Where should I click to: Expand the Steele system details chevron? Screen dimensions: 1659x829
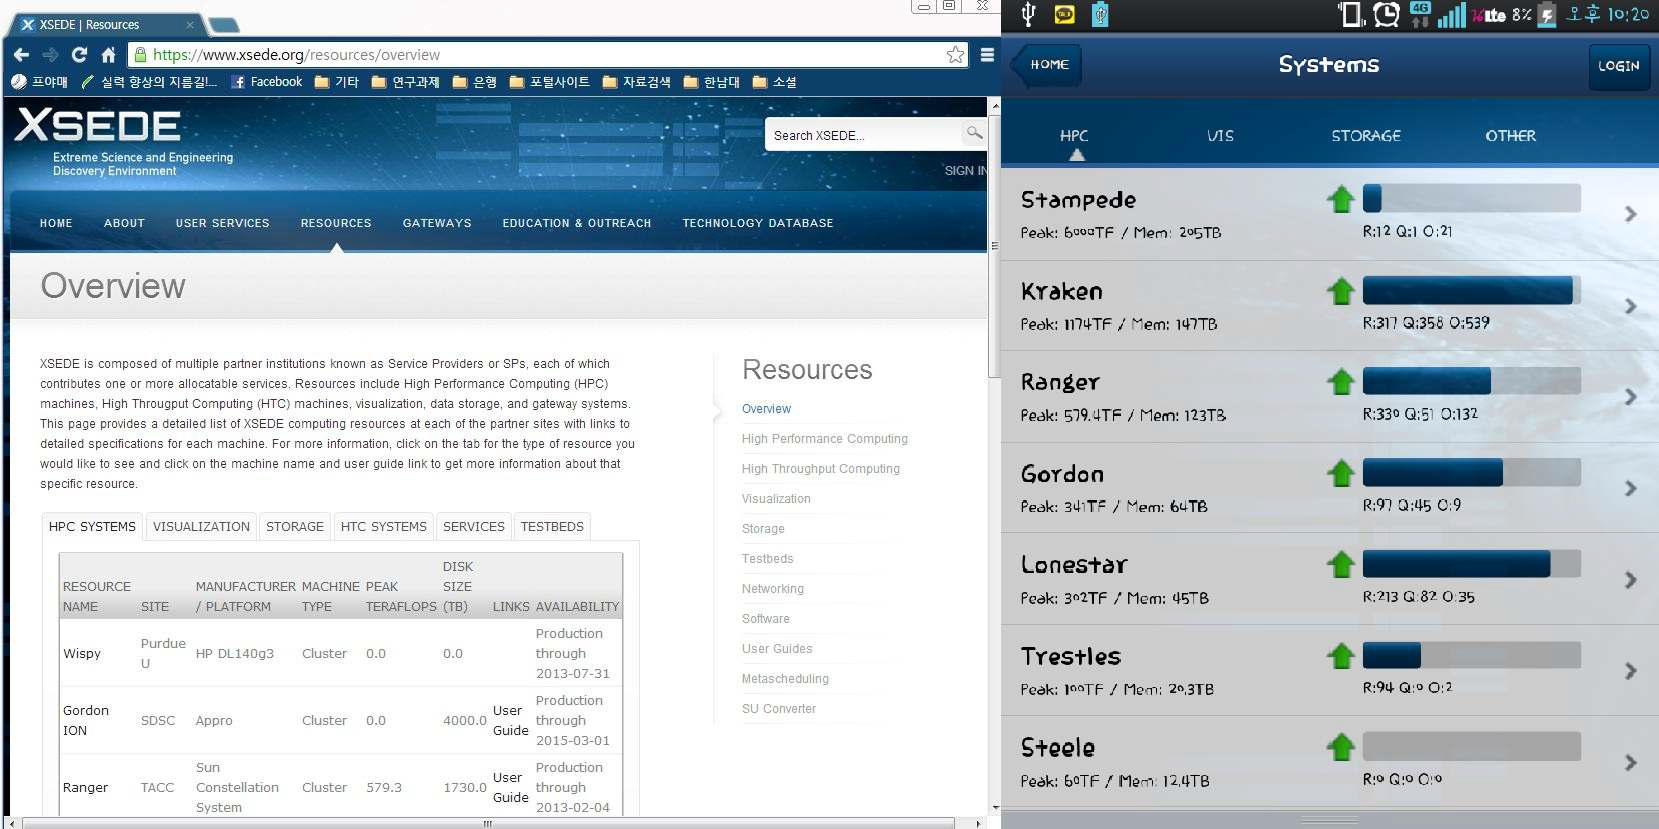(1631, 762)
